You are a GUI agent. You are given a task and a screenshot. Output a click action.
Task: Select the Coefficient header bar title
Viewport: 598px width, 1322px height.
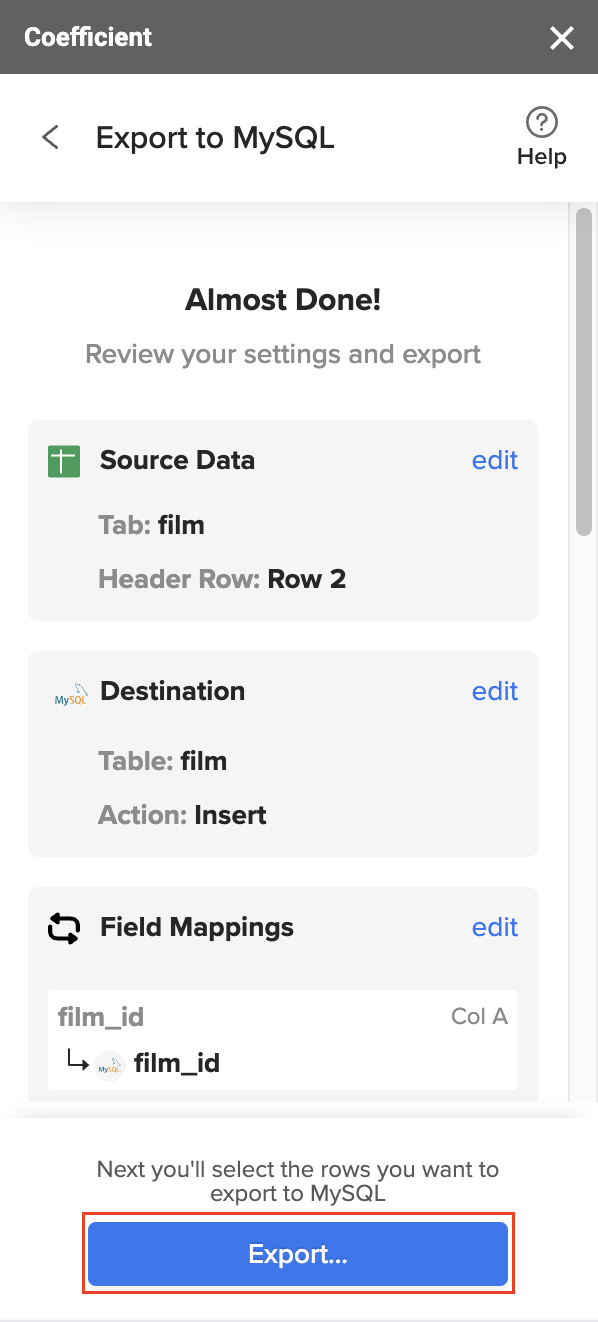tap(88, 37)
